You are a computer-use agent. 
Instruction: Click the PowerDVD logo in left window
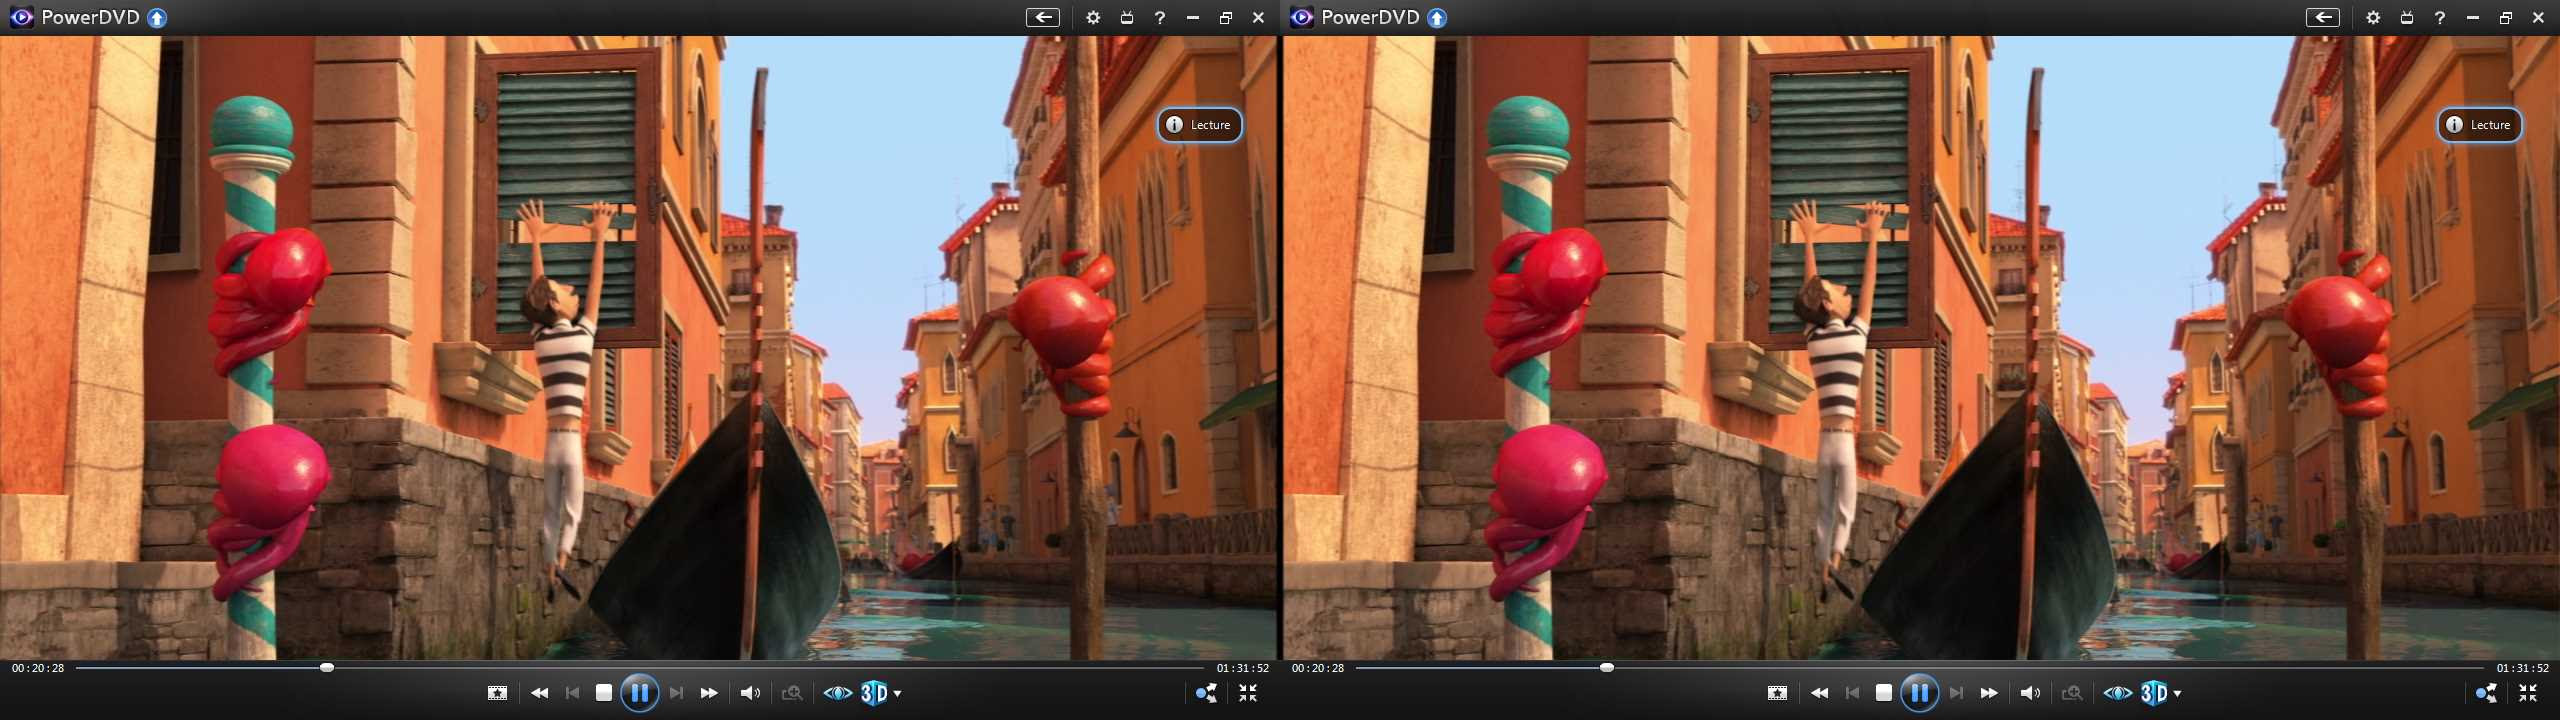click(21, 17)
